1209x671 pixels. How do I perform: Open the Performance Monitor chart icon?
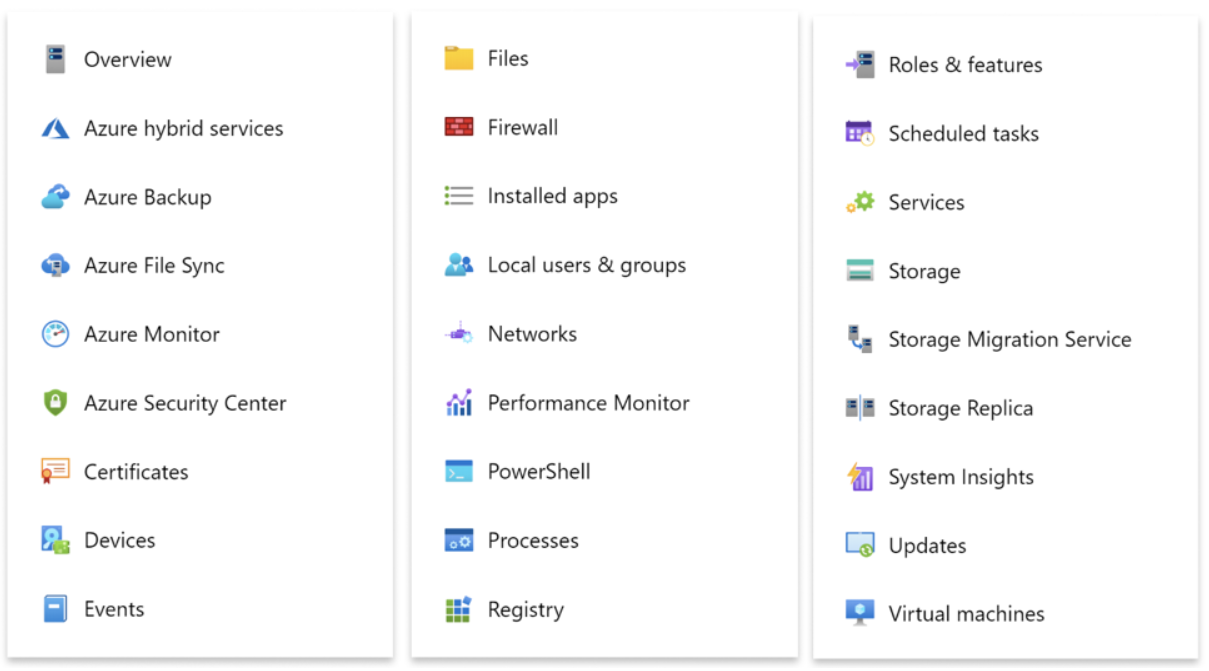(x=458, y=402)
